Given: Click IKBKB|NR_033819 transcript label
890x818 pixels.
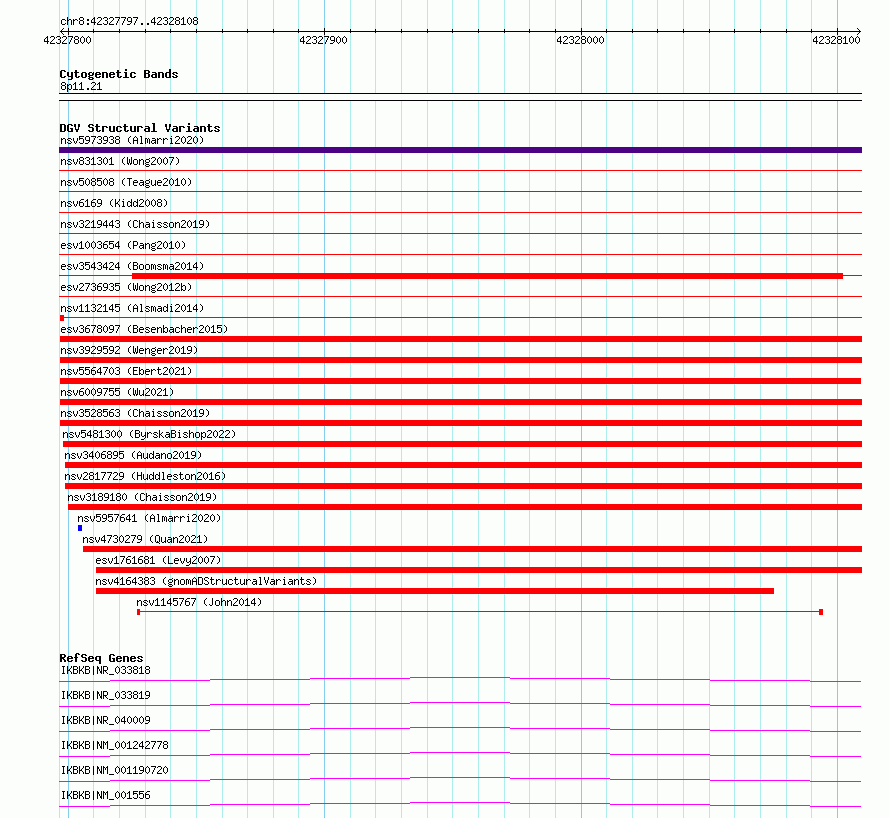Looking at the screenshot, I should pyautogui.click(x=106, y=695).
